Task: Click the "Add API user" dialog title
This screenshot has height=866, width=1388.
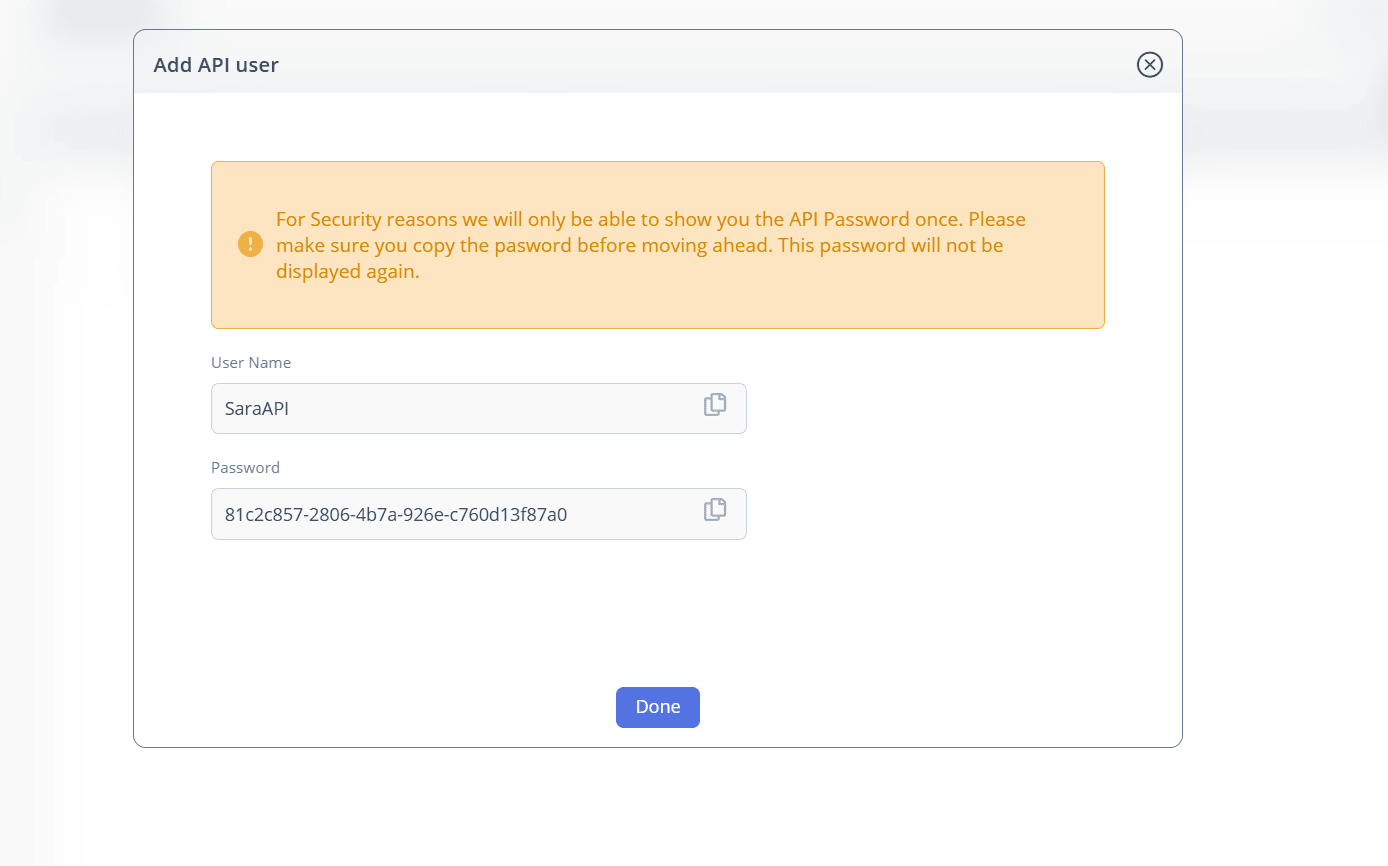Action: click(x=216, y=66)
